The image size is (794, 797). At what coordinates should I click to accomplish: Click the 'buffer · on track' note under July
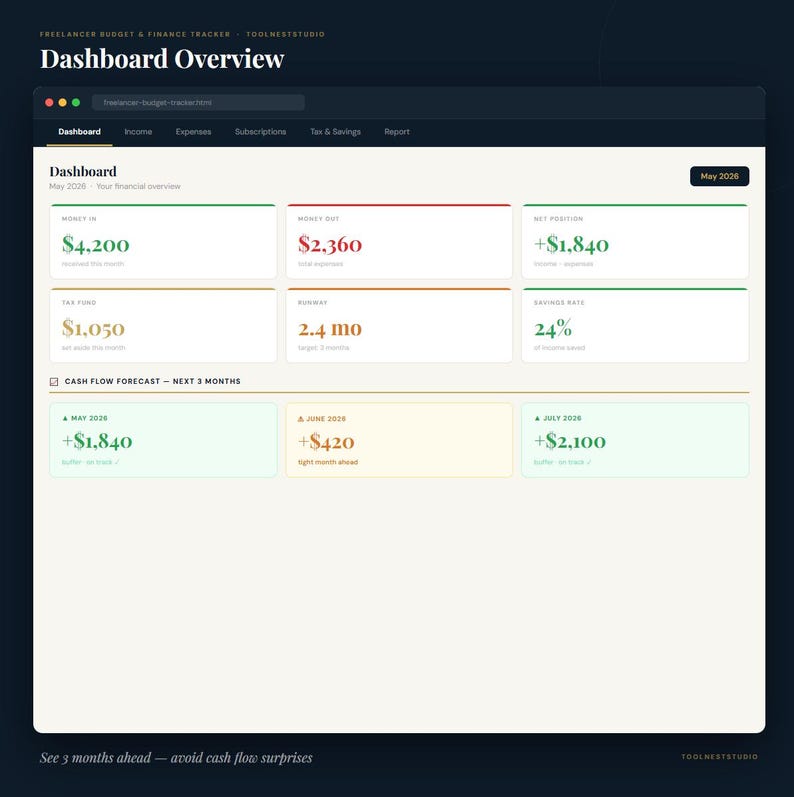click(562, 462)
